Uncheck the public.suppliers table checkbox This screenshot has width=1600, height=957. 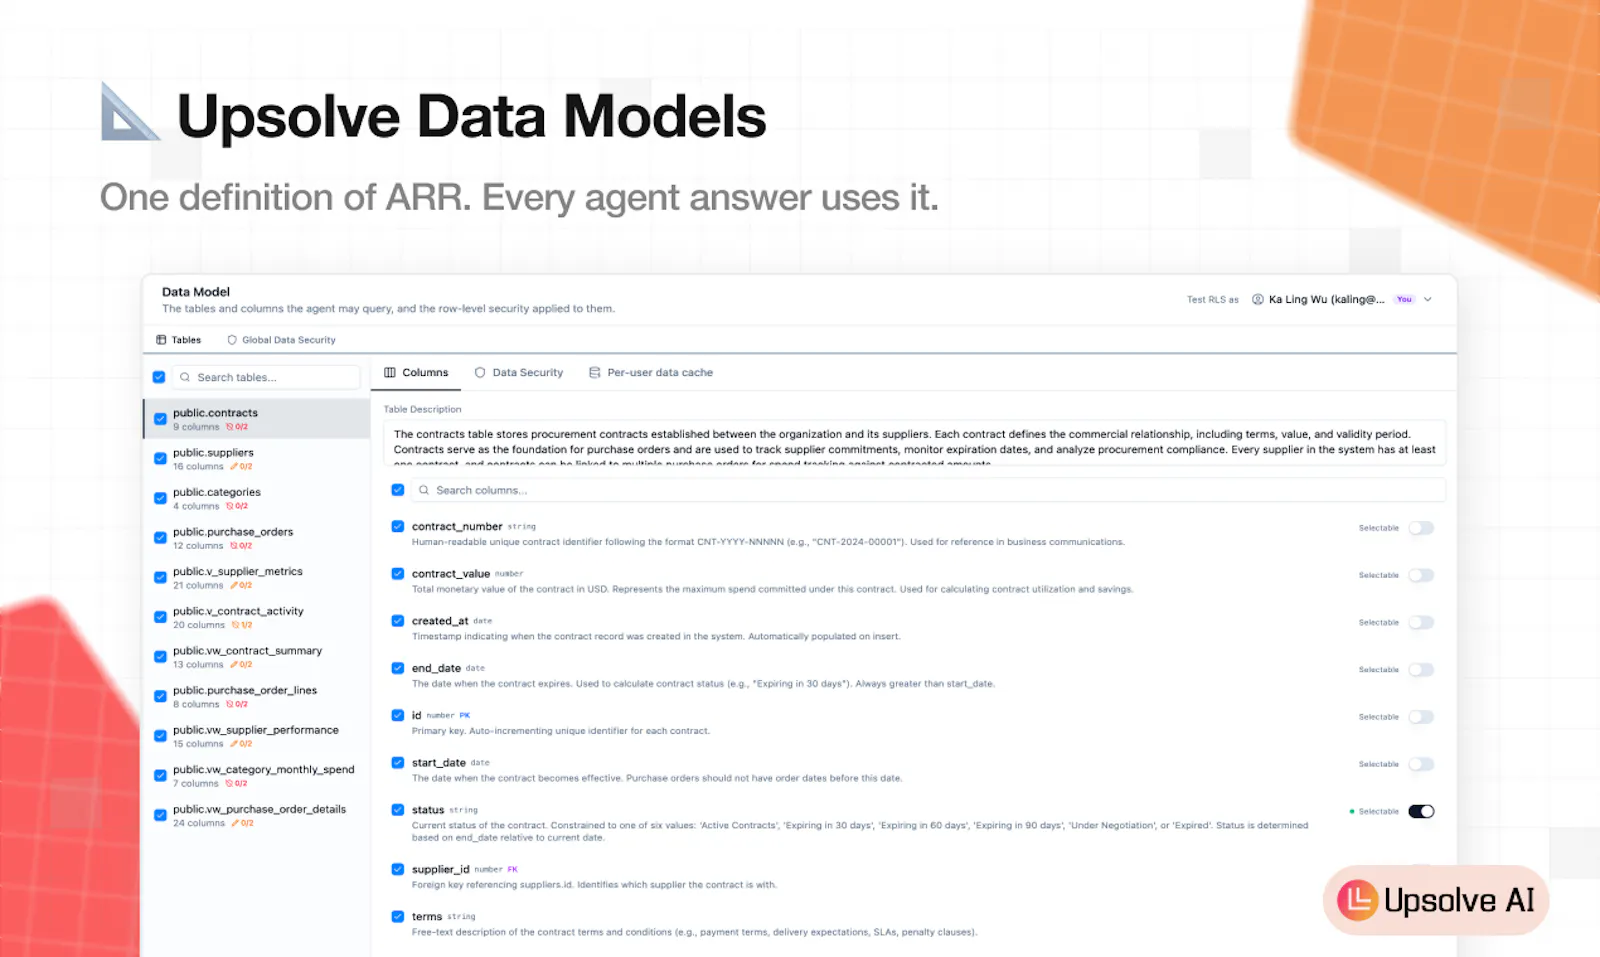click(160, 459)
